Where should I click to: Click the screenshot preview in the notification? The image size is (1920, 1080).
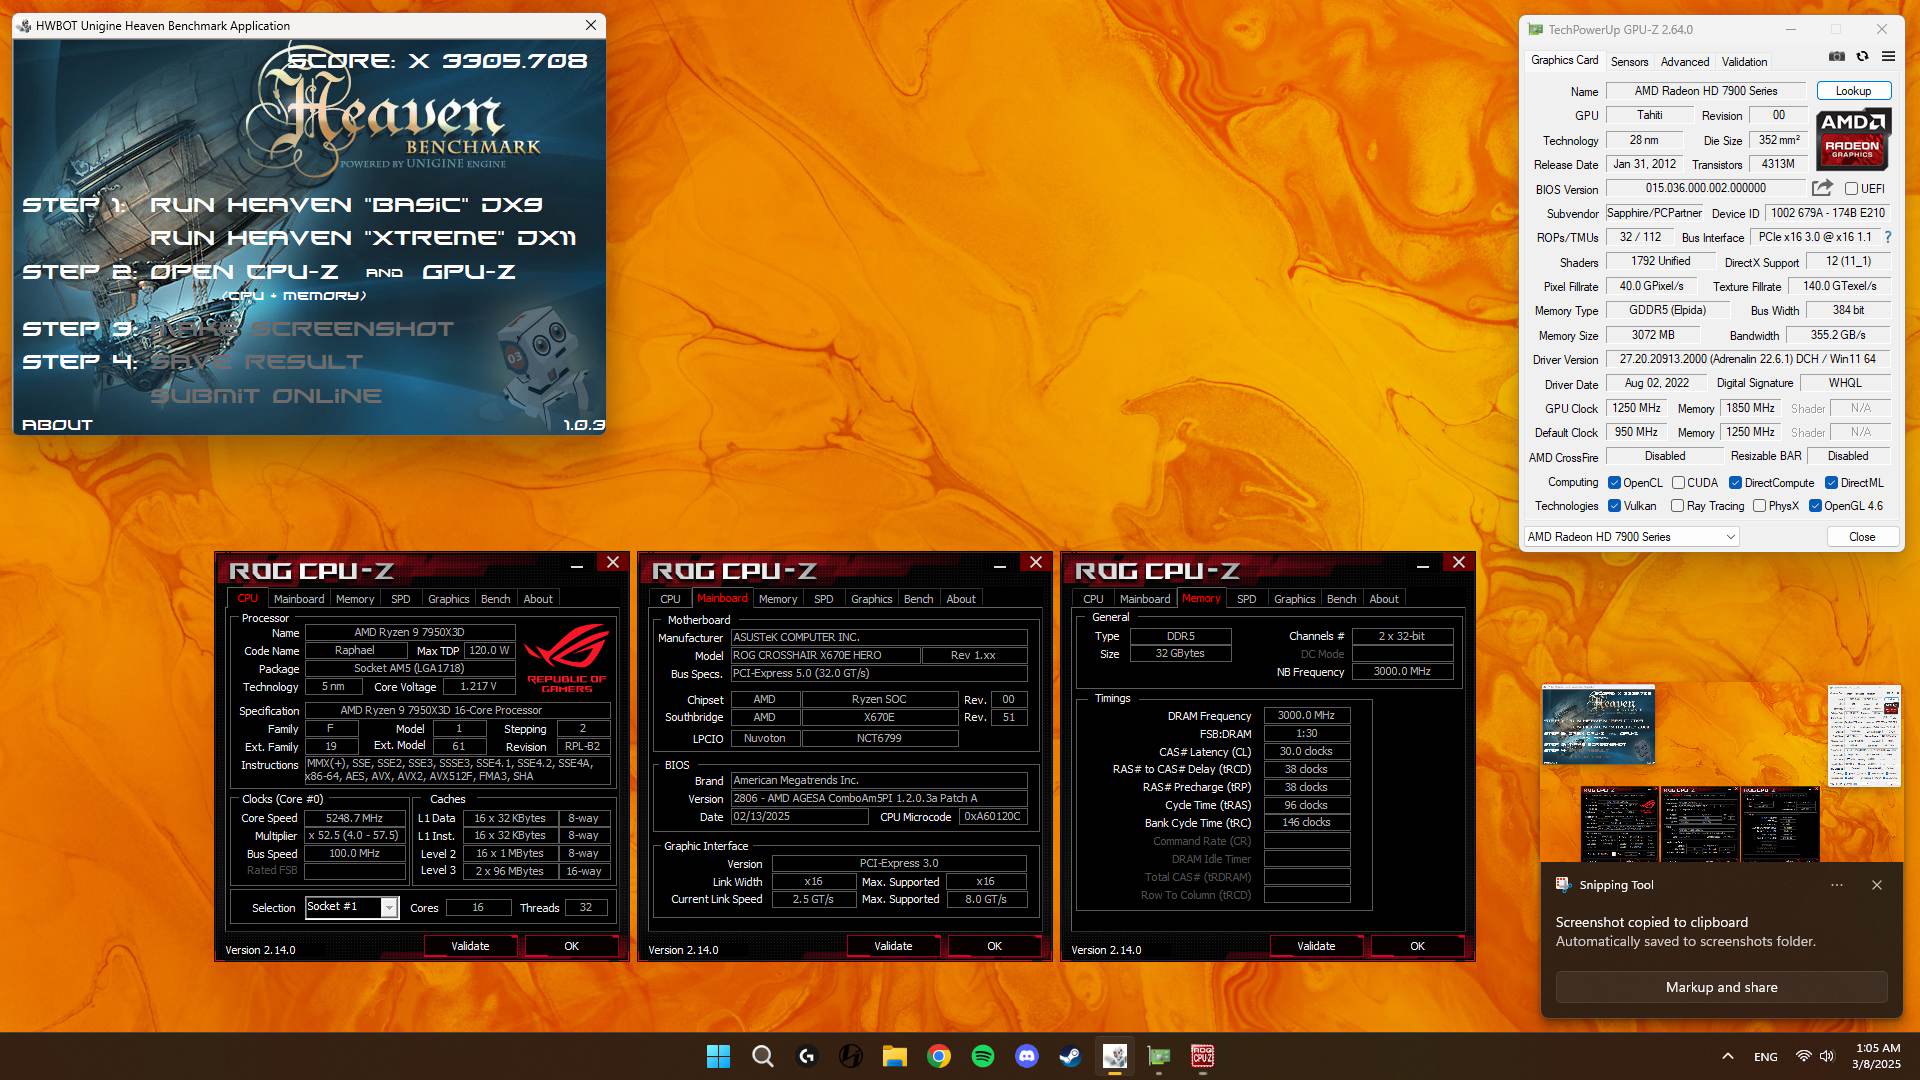click(x=1721, y=772)
